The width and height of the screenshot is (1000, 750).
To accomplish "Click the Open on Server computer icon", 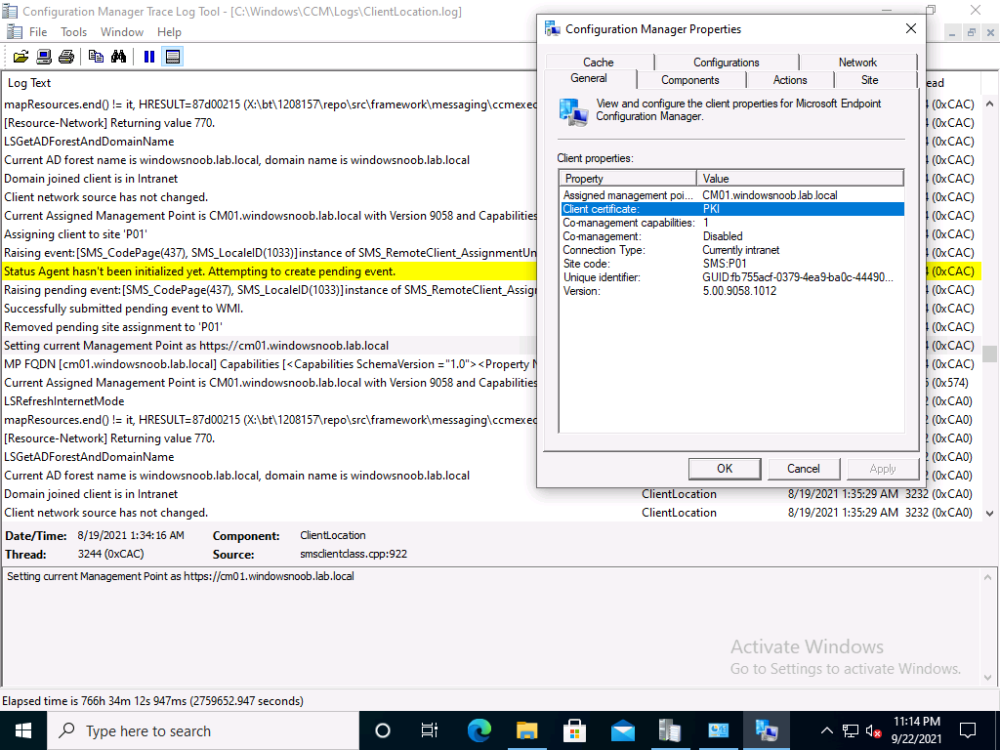I will [x=44, y=57].
